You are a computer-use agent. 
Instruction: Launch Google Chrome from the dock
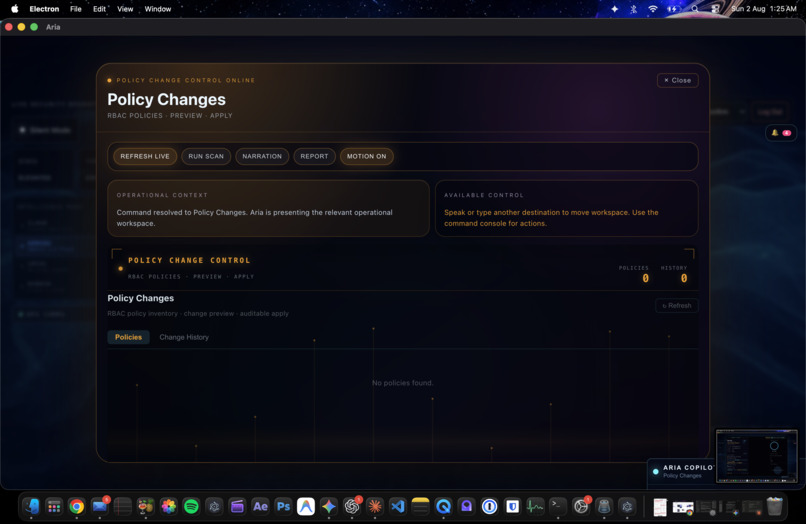coord(77,507)
